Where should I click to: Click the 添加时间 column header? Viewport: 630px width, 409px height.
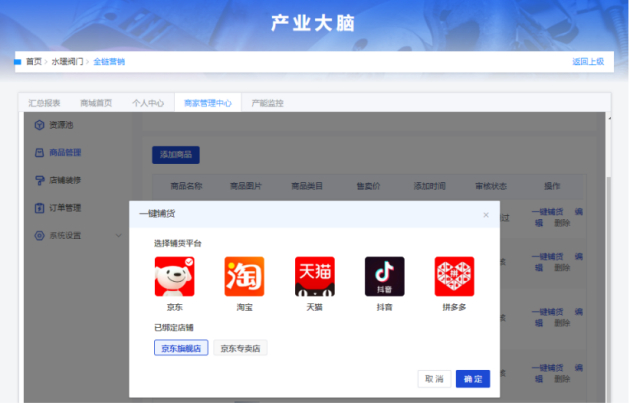pos(430,186)
